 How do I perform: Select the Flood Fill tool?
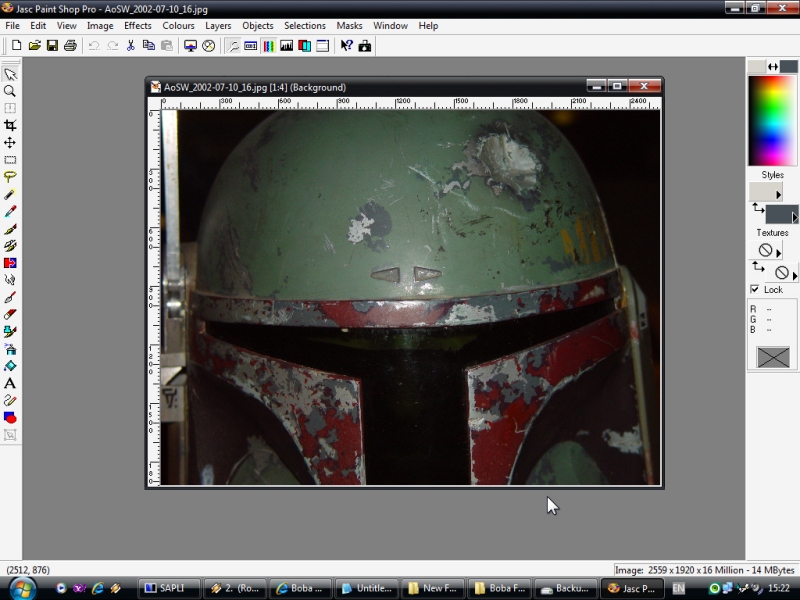[x=10, y=366]
